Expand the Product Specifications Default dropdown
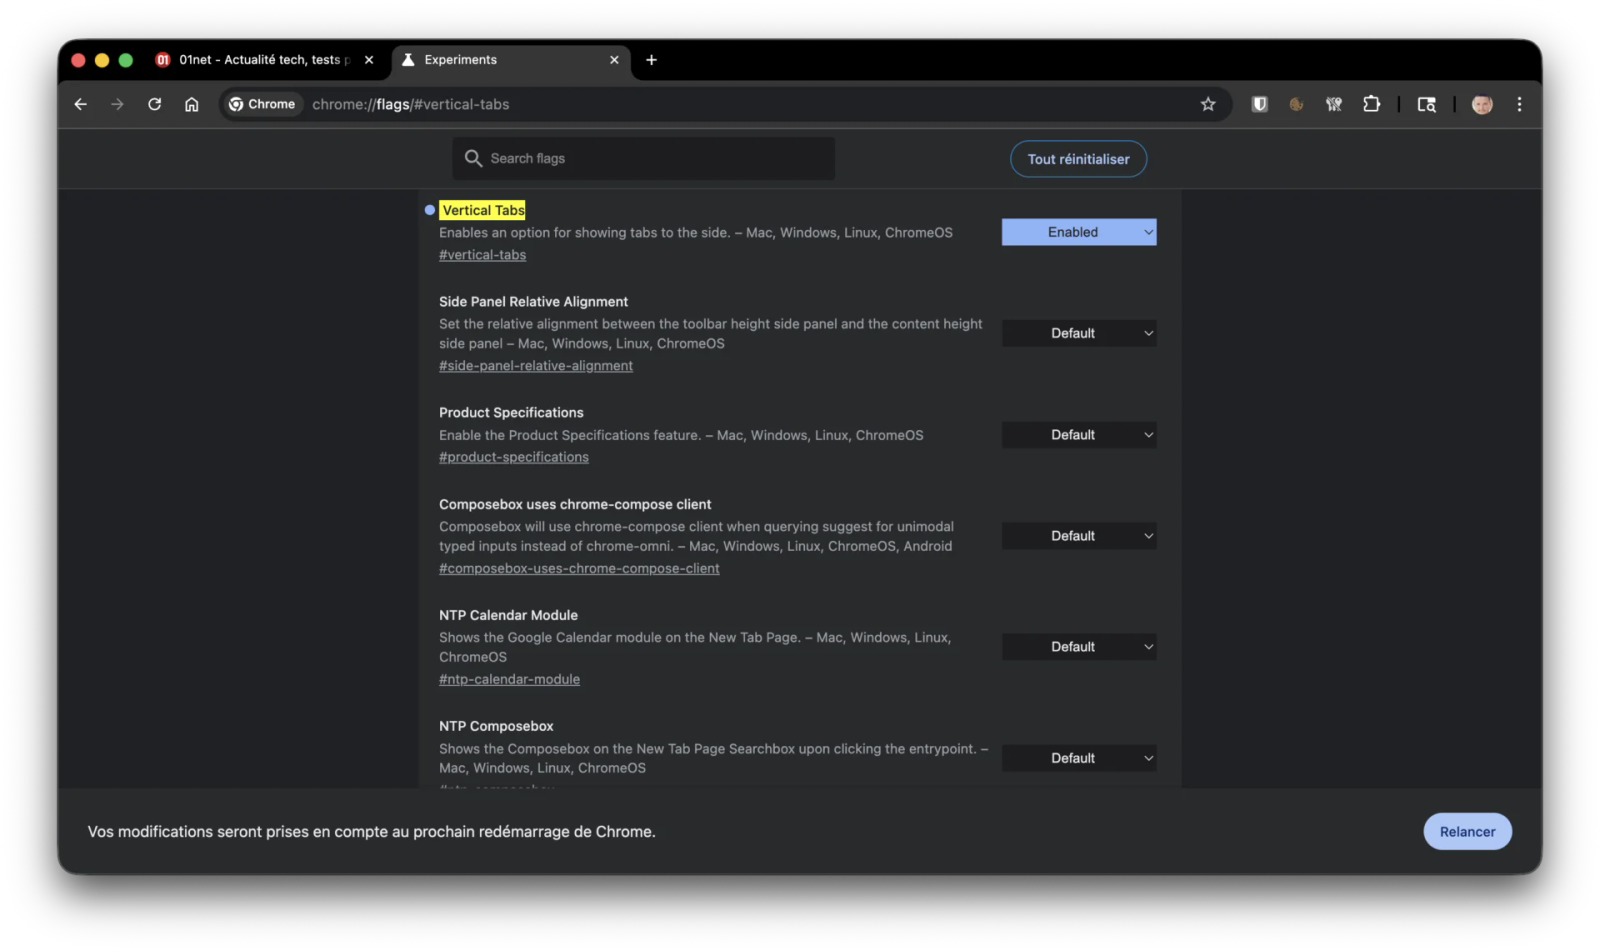Viewport: 1600px width, 951px height. (1079, 435)
